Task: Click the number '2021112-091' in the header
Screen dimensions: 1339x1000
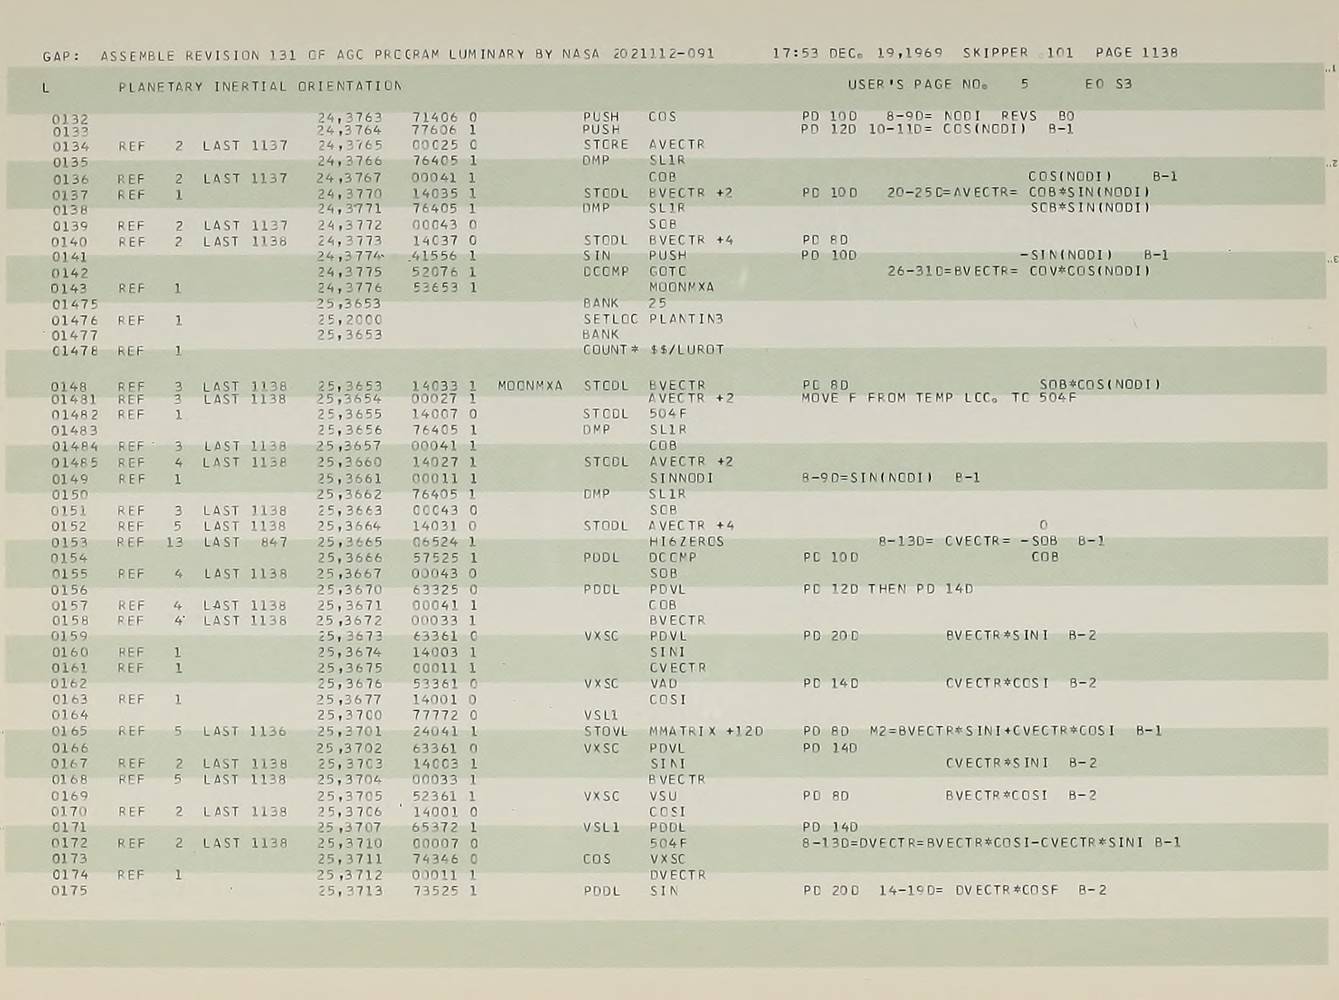Action: [x=662, y=54]
